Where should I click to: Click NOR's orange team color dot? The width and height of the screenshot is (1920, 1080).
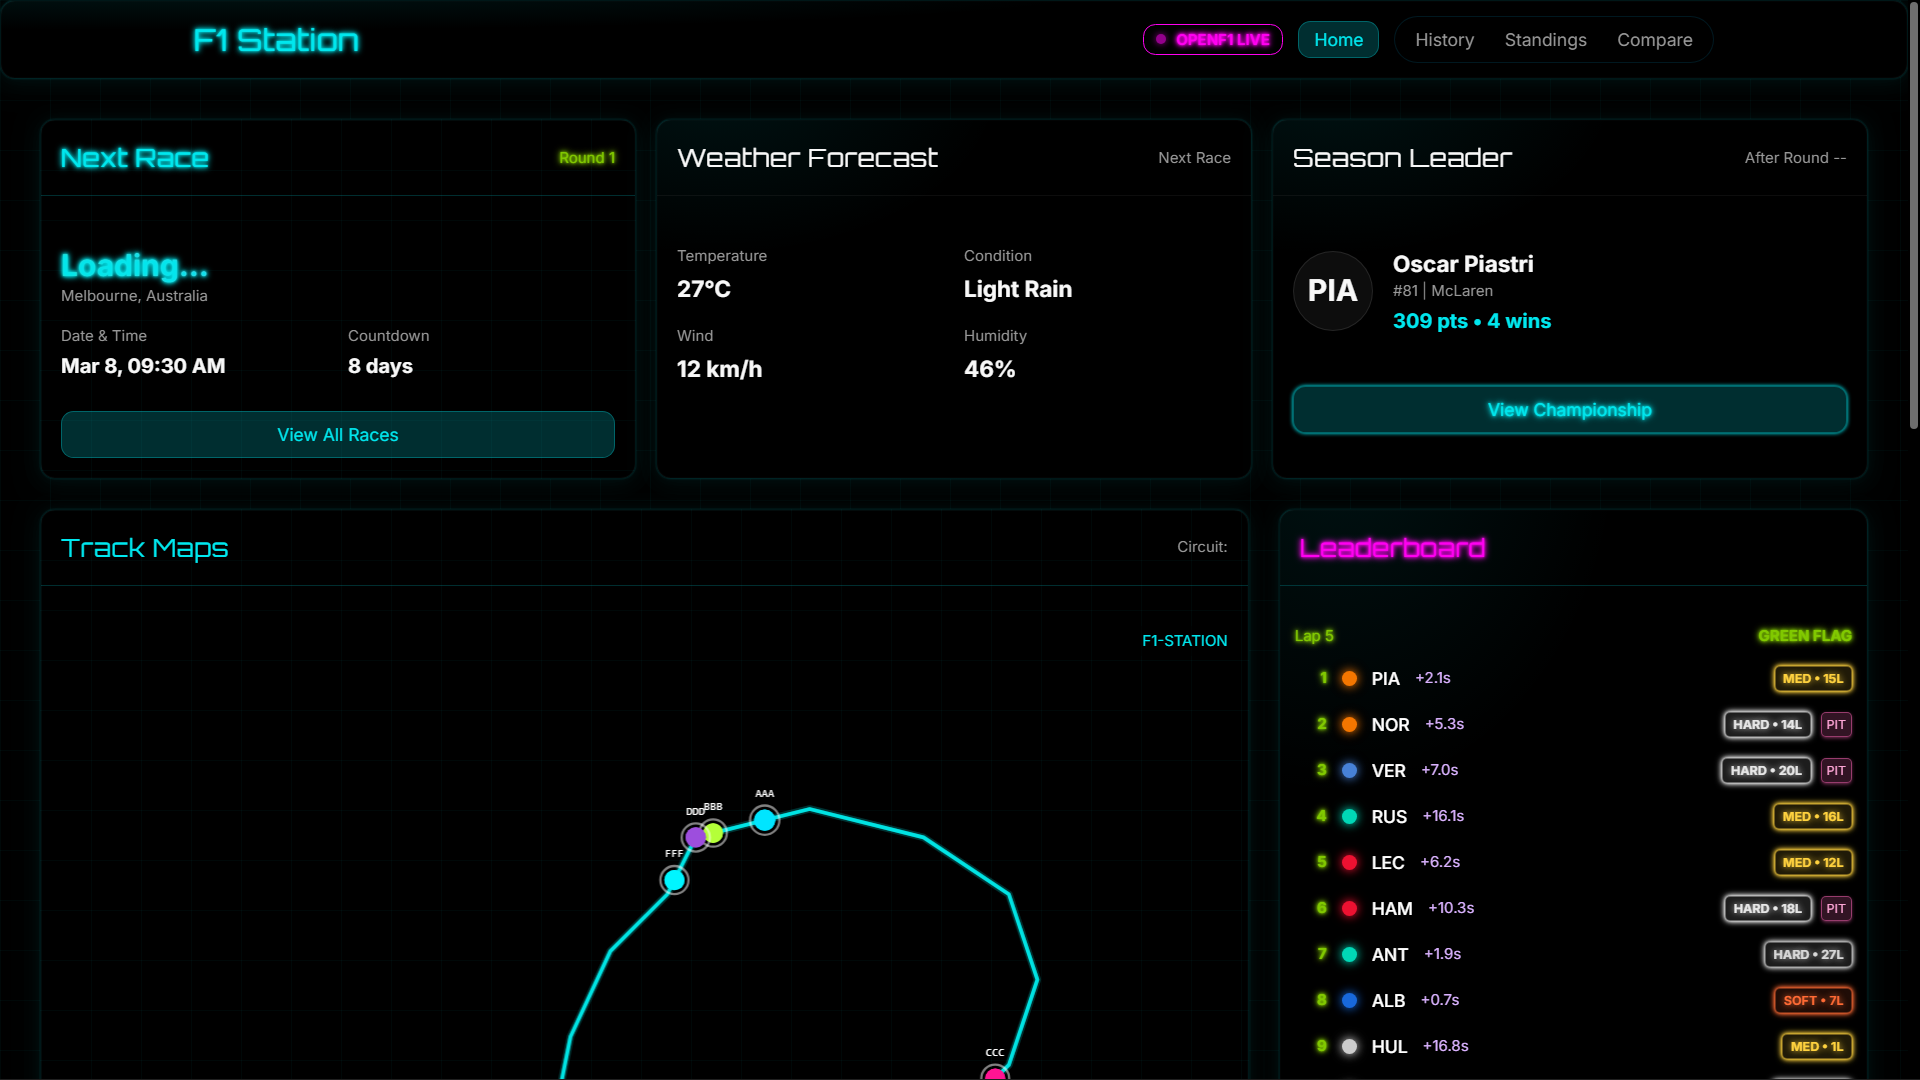1349,725
